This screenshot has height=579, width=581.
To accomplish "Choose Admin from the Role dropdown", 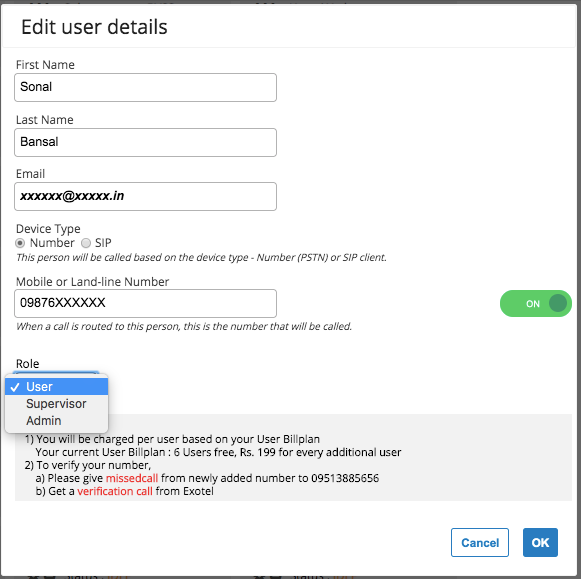I will point(56,421).
